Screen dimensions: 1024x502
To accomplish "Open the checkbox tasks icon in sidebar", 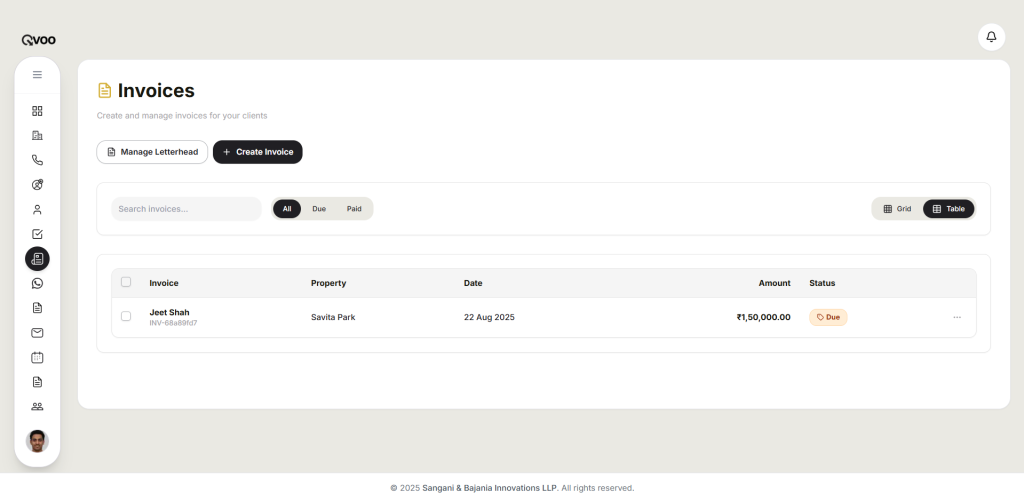I will pyautogui.click(x=37, y=234).
